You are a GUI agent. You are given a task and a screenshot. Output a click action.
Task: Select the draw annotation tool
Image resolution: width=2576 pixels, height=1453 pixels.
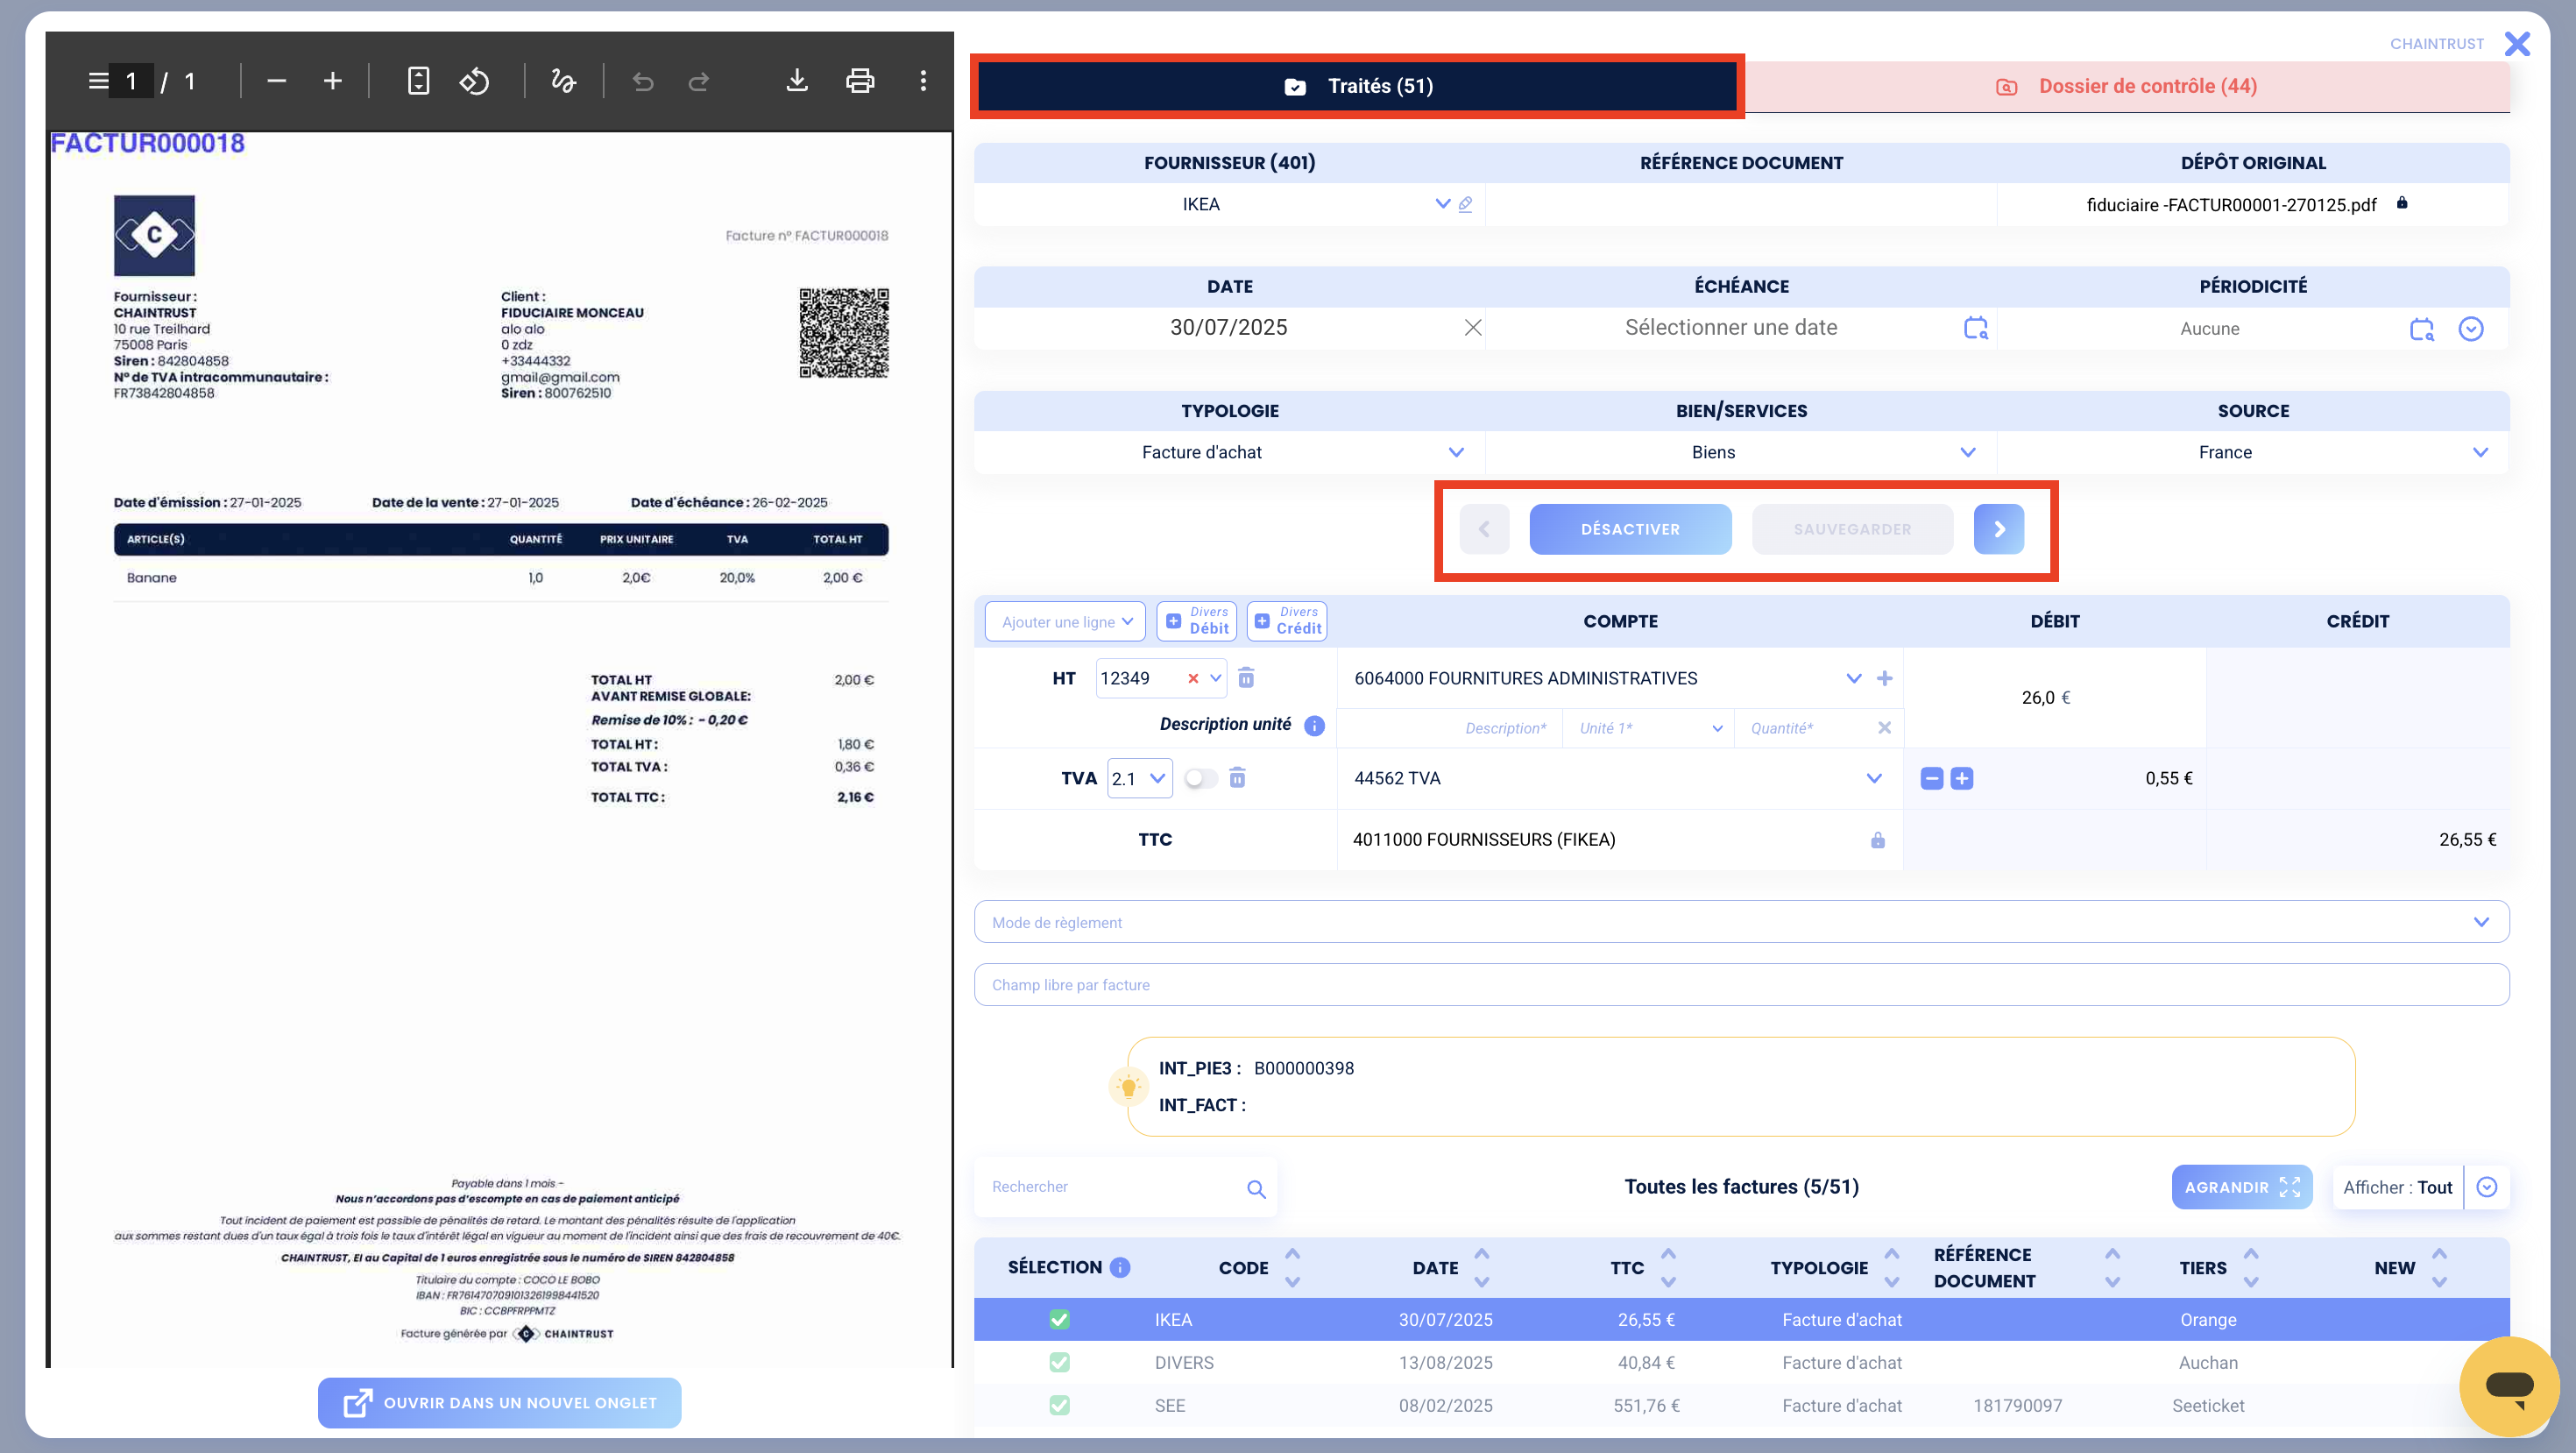tap(563, 81)
